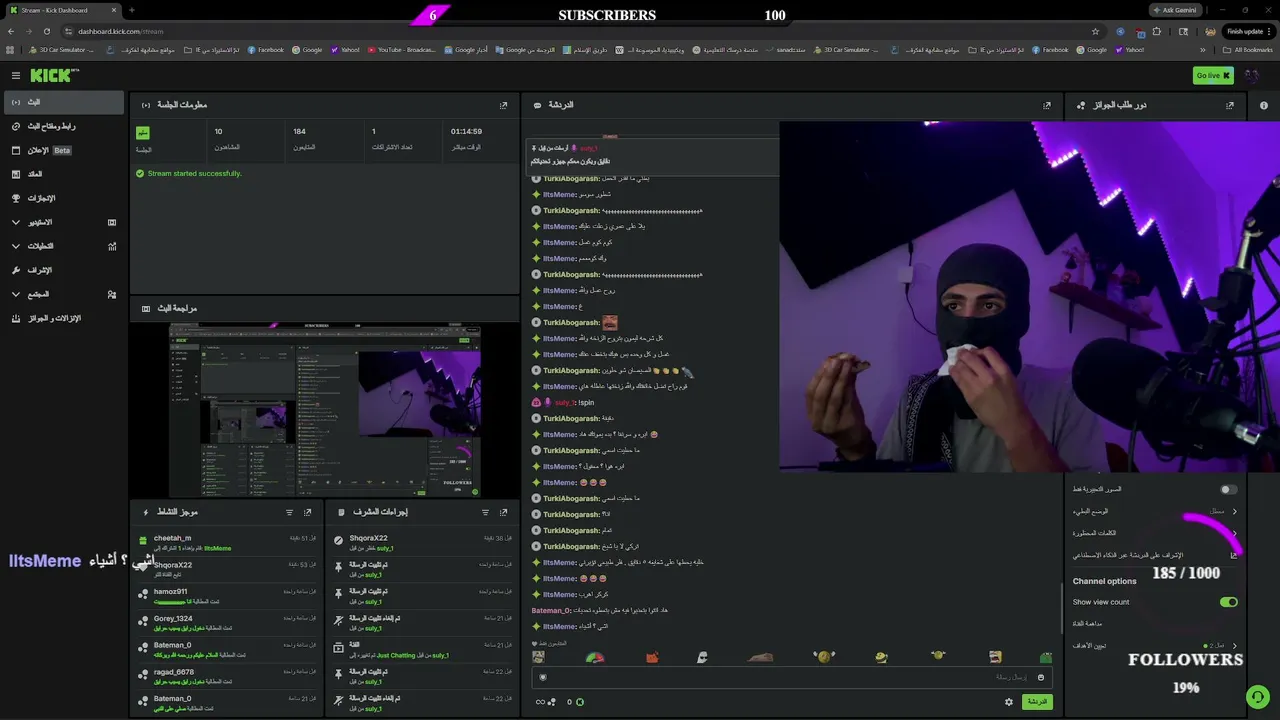Open the filter menu in موجز النشاط panel

tap(290, 512)
